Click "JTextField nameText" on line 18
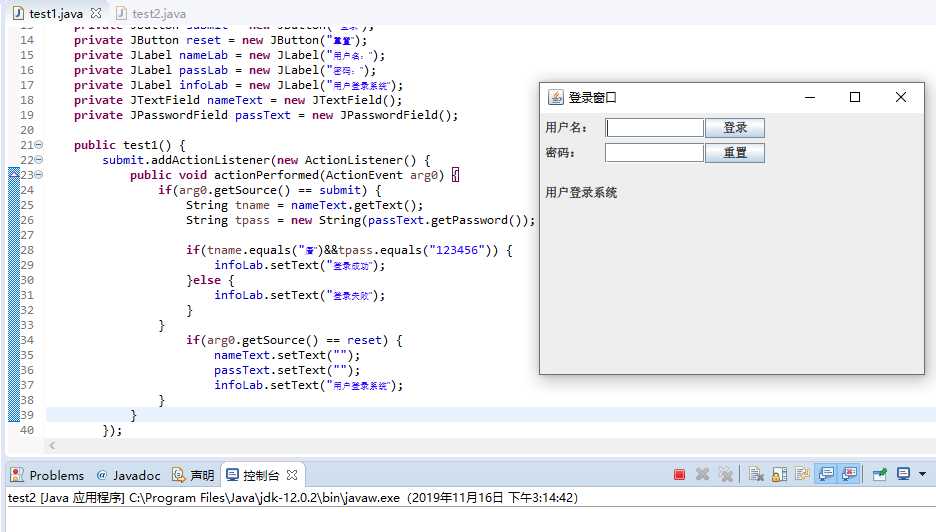Viewport: 936px width, 532px height. 196,100
